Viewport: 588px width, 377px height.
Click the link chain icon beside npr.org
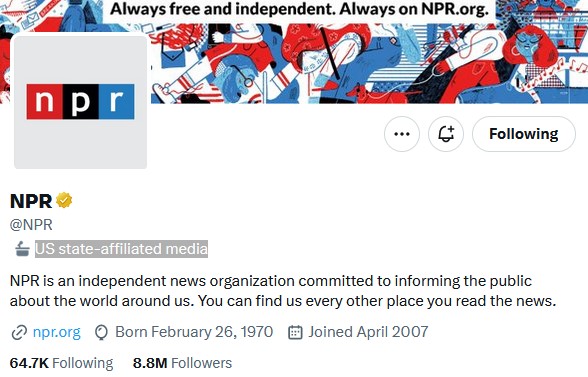[x=19, y=332]
